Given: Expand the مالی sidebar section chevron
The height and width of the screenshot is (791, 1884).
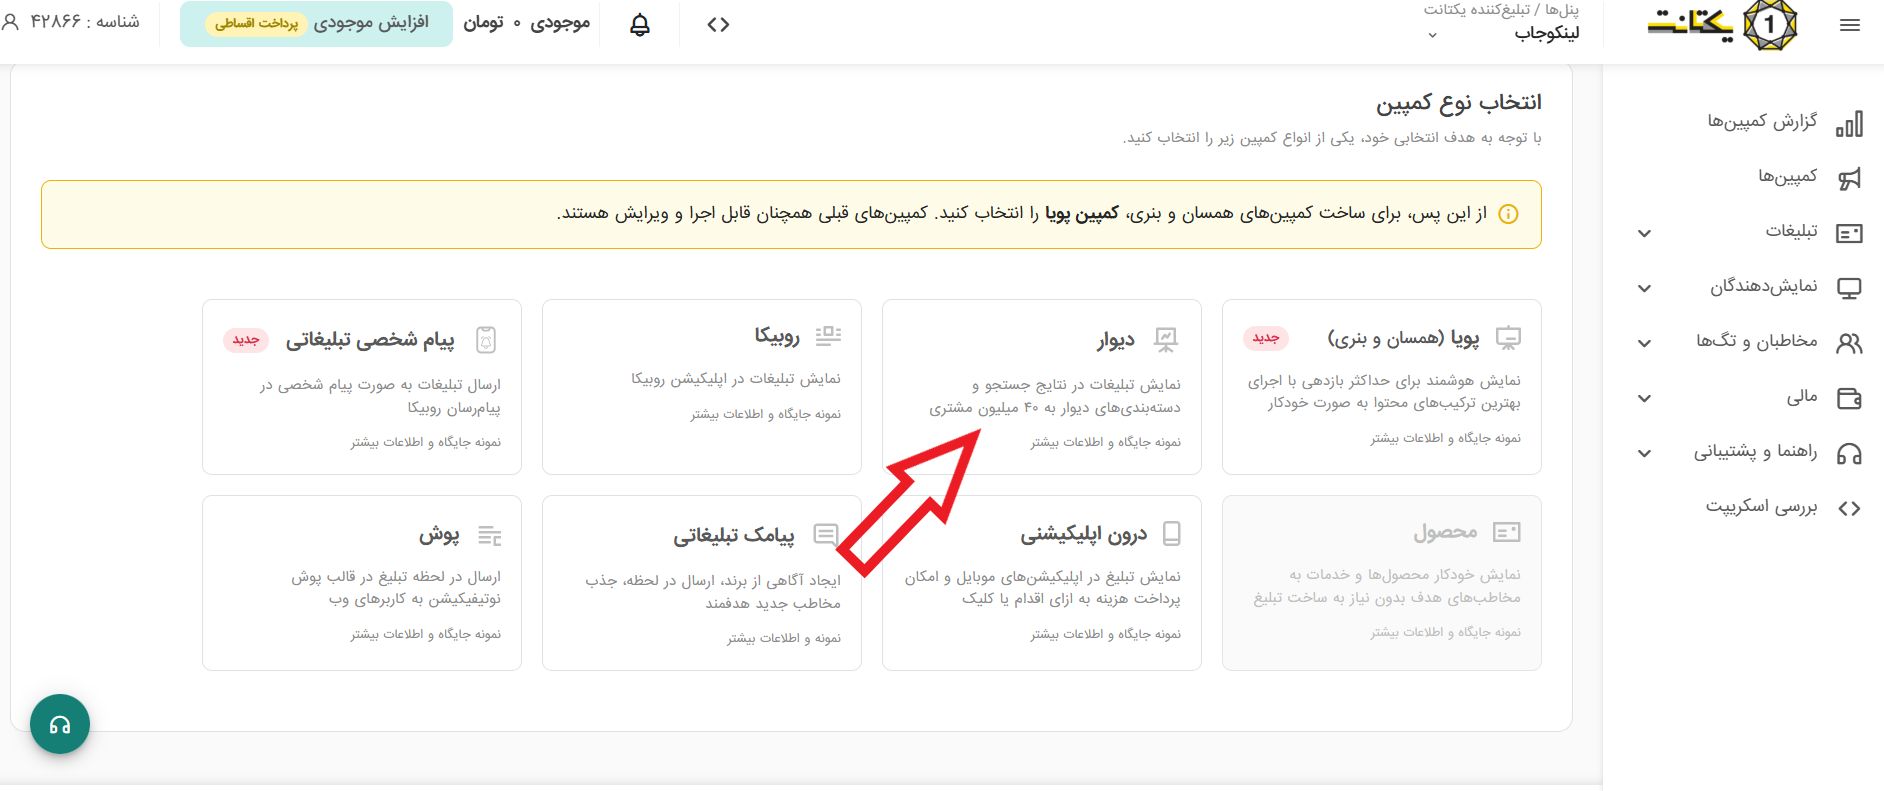Looking at the screenshot, I should click(1644, 398).
